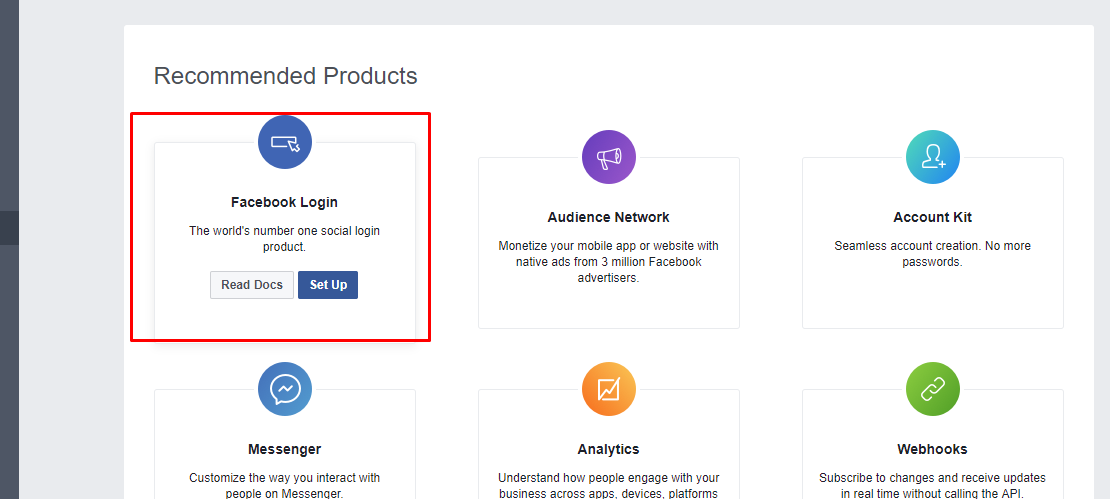Click the Set Up button
The width and height of the screenshot is (1110, 499).
328,285
